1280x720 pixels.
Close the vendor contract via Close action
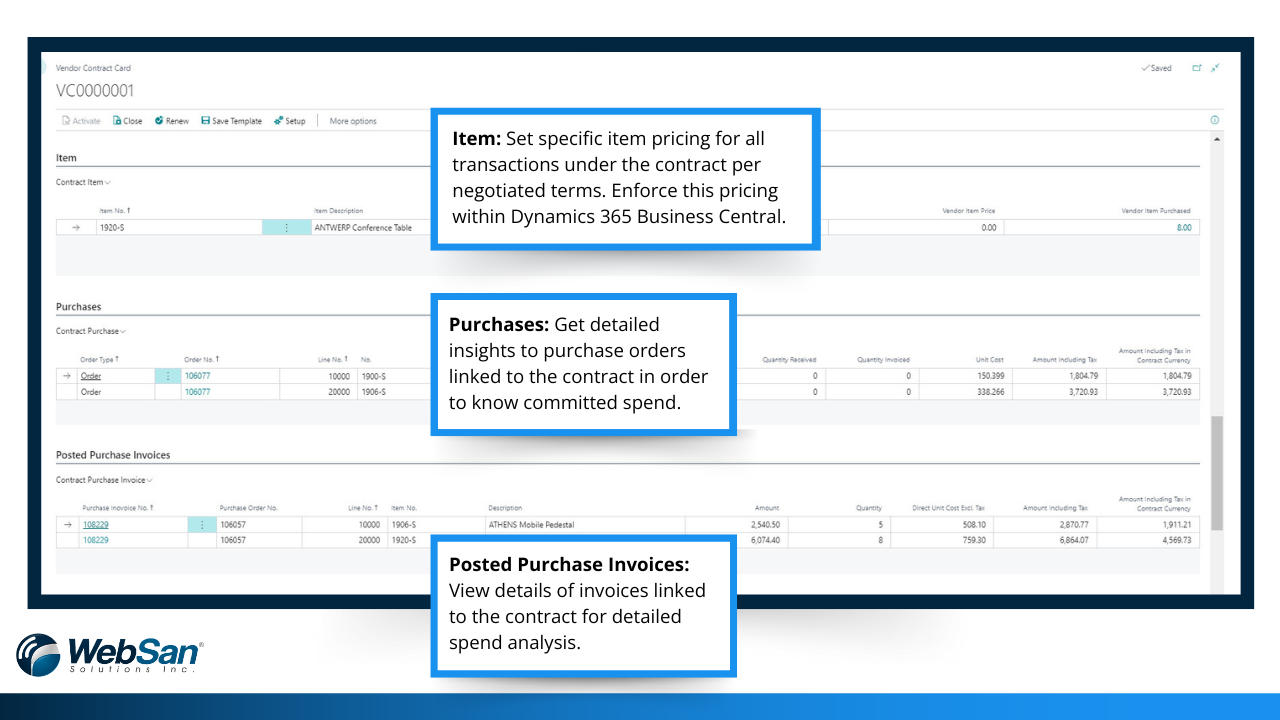(128, 121)
